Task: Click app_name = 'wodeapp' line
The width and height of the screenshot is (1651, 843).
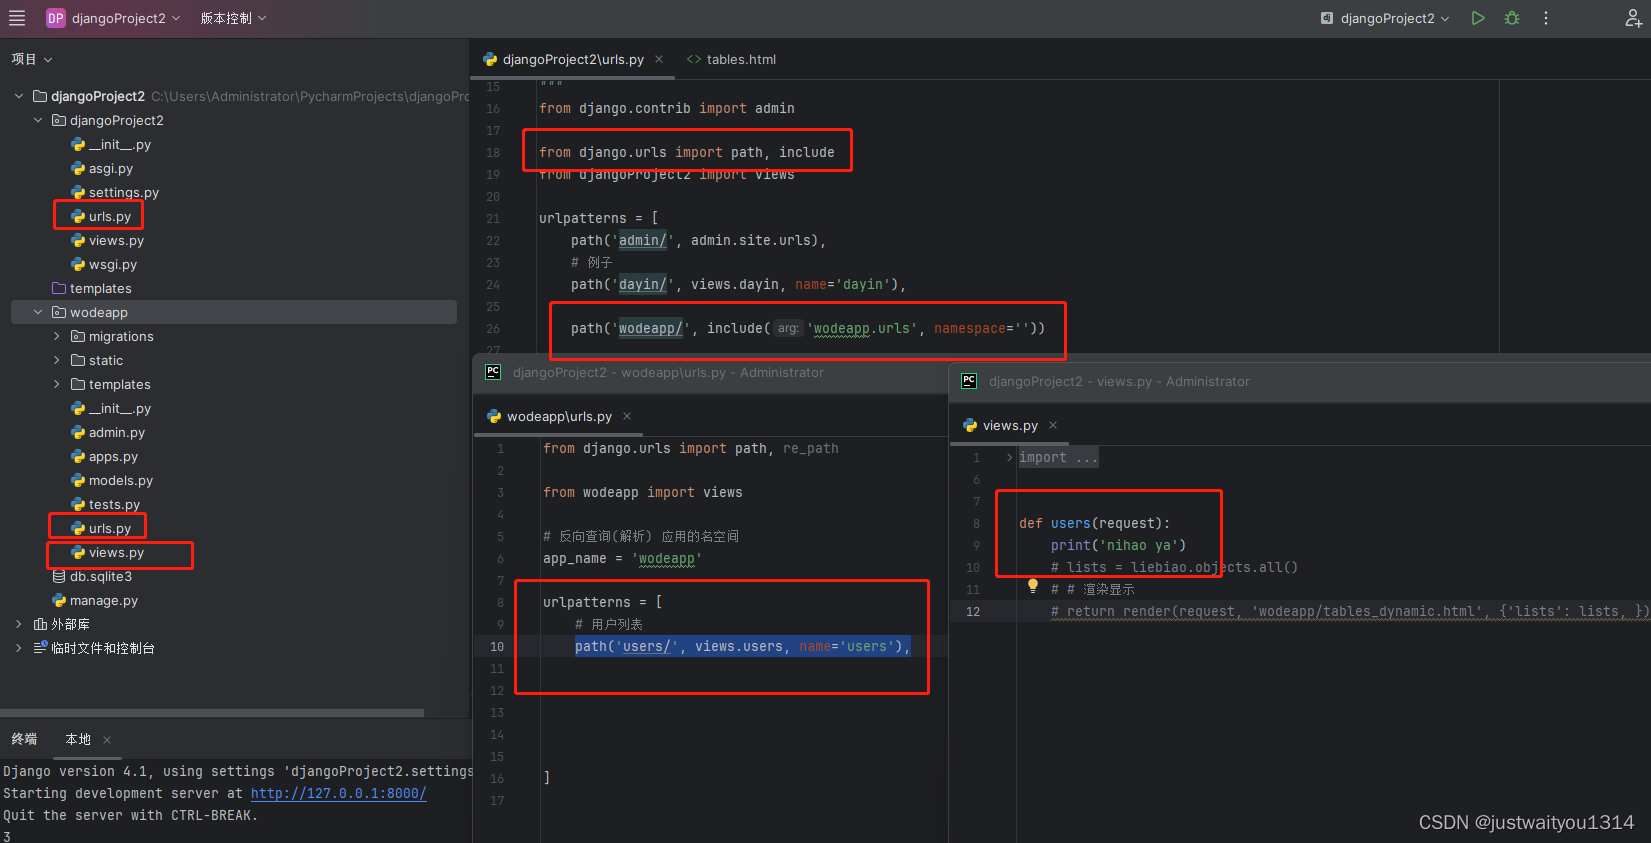Action: pyautogui.click(x=622, y=558)
